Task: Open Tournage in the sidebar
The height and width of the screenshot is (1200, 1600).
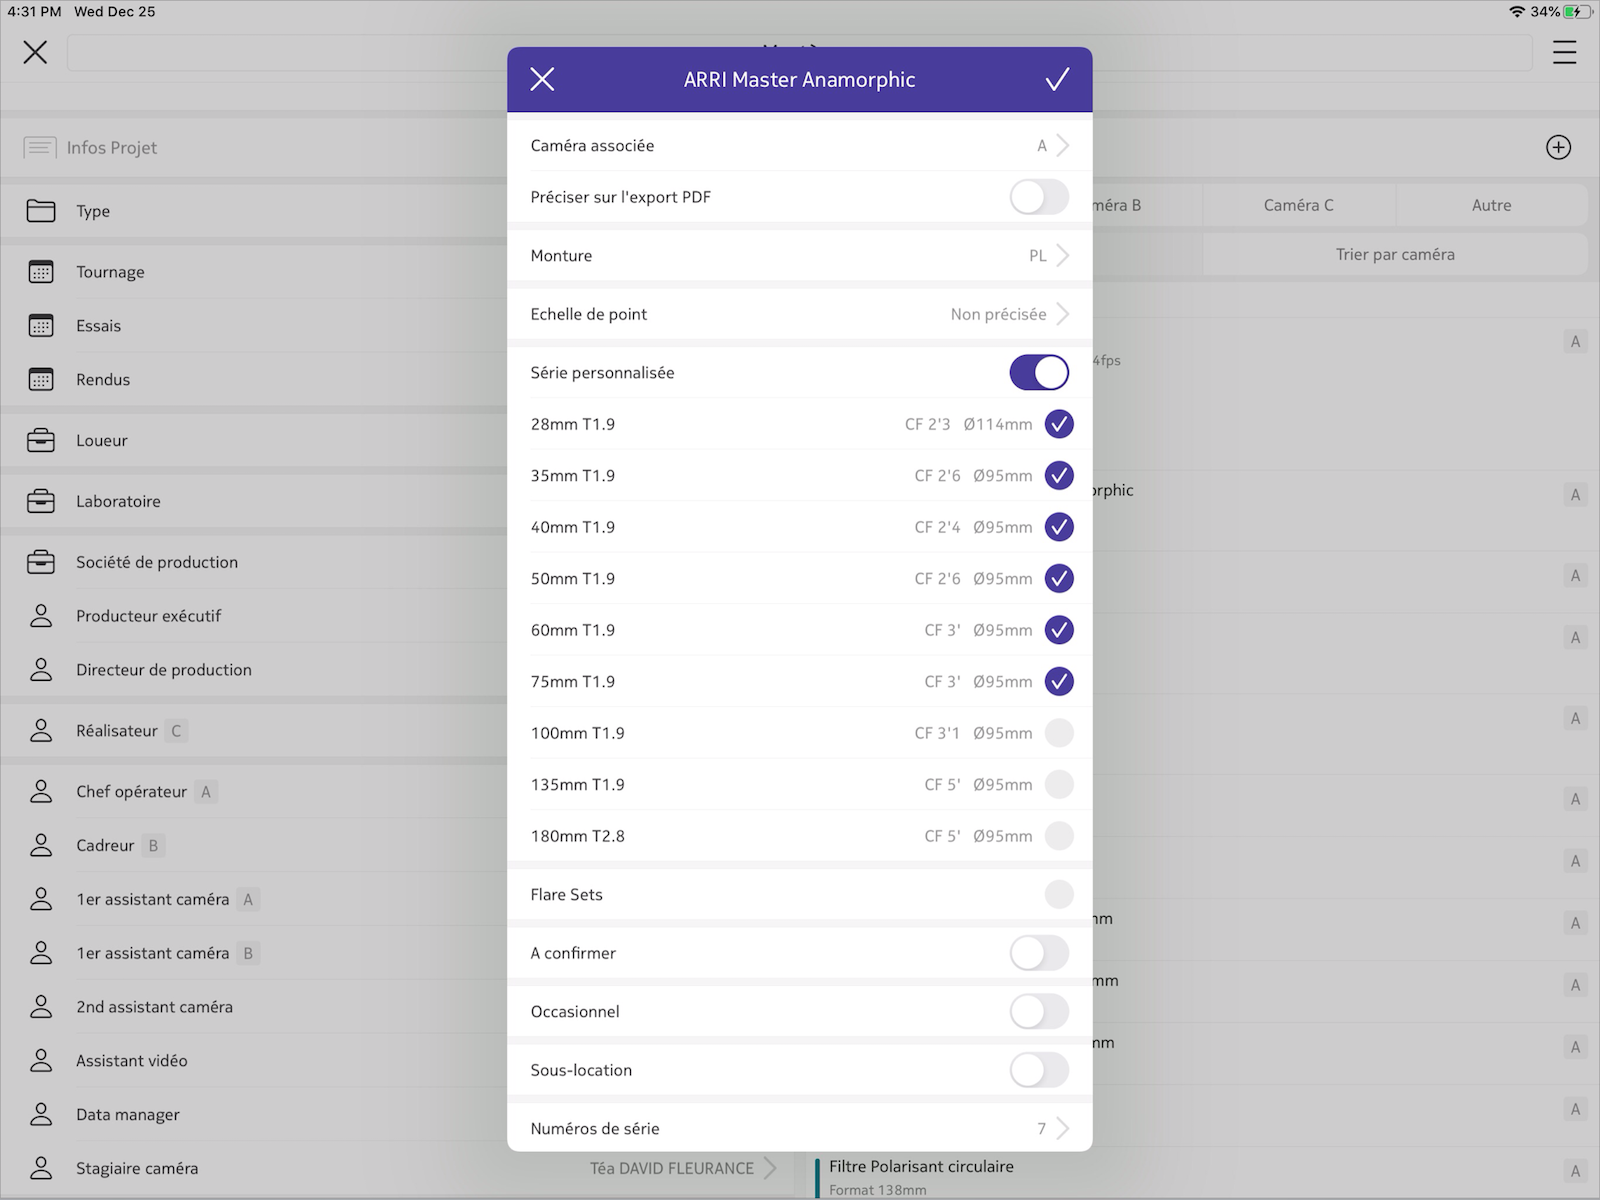Action: (x=254, y=272)
